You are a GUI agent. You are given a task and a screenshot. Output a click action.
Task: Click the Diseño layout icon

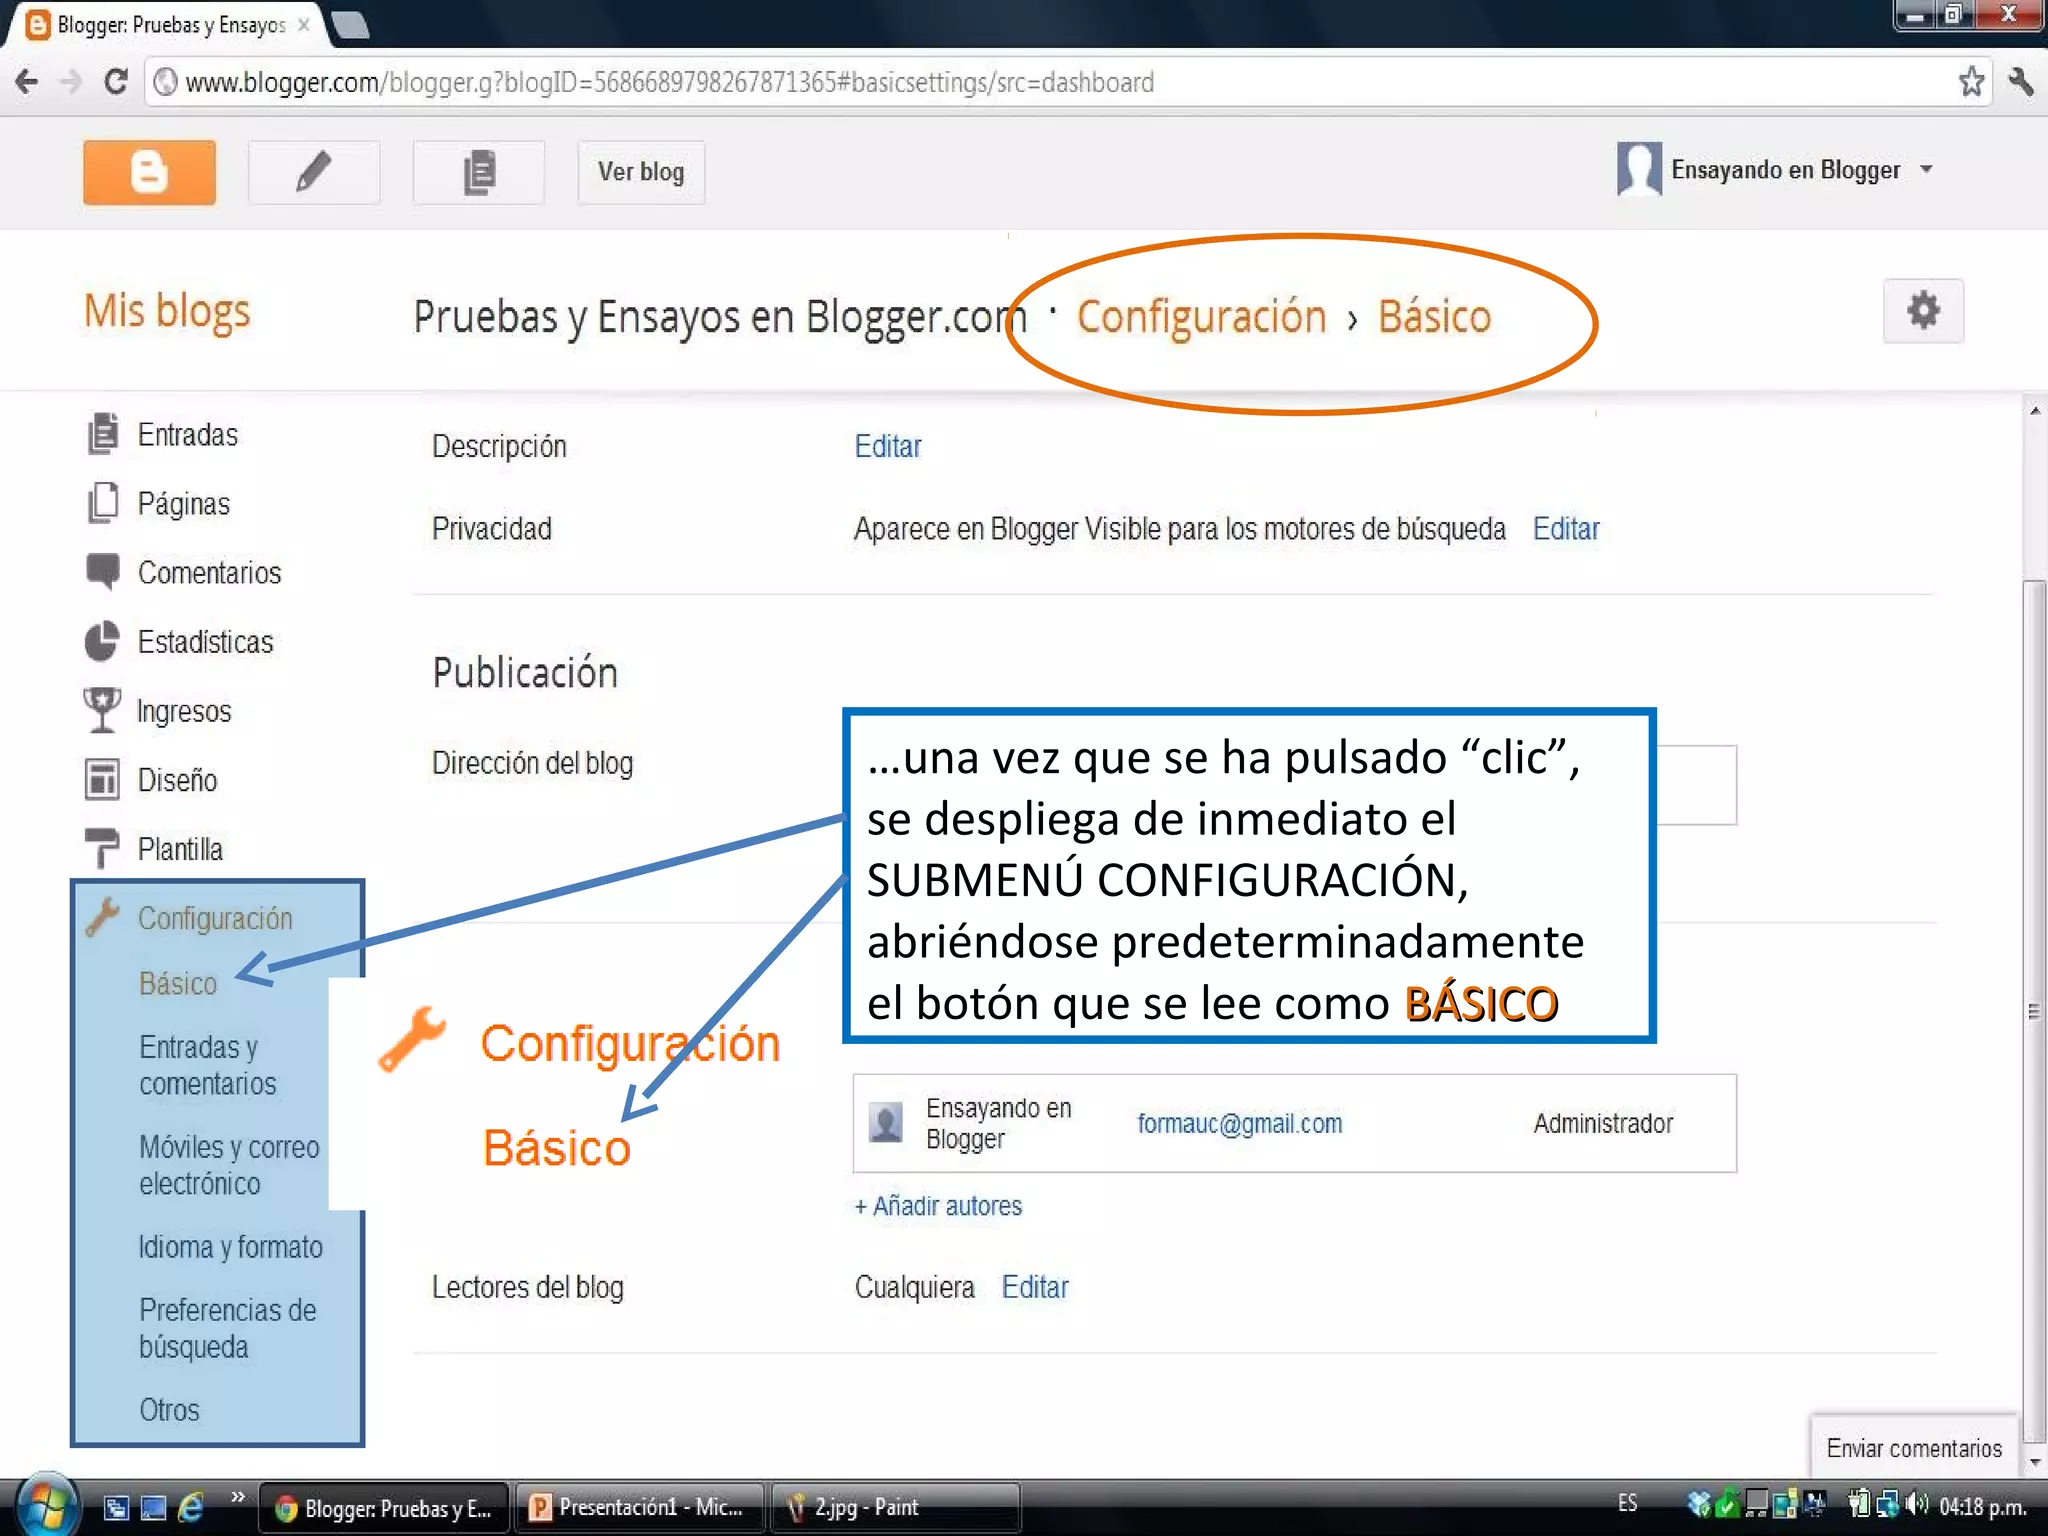point(102,779)
